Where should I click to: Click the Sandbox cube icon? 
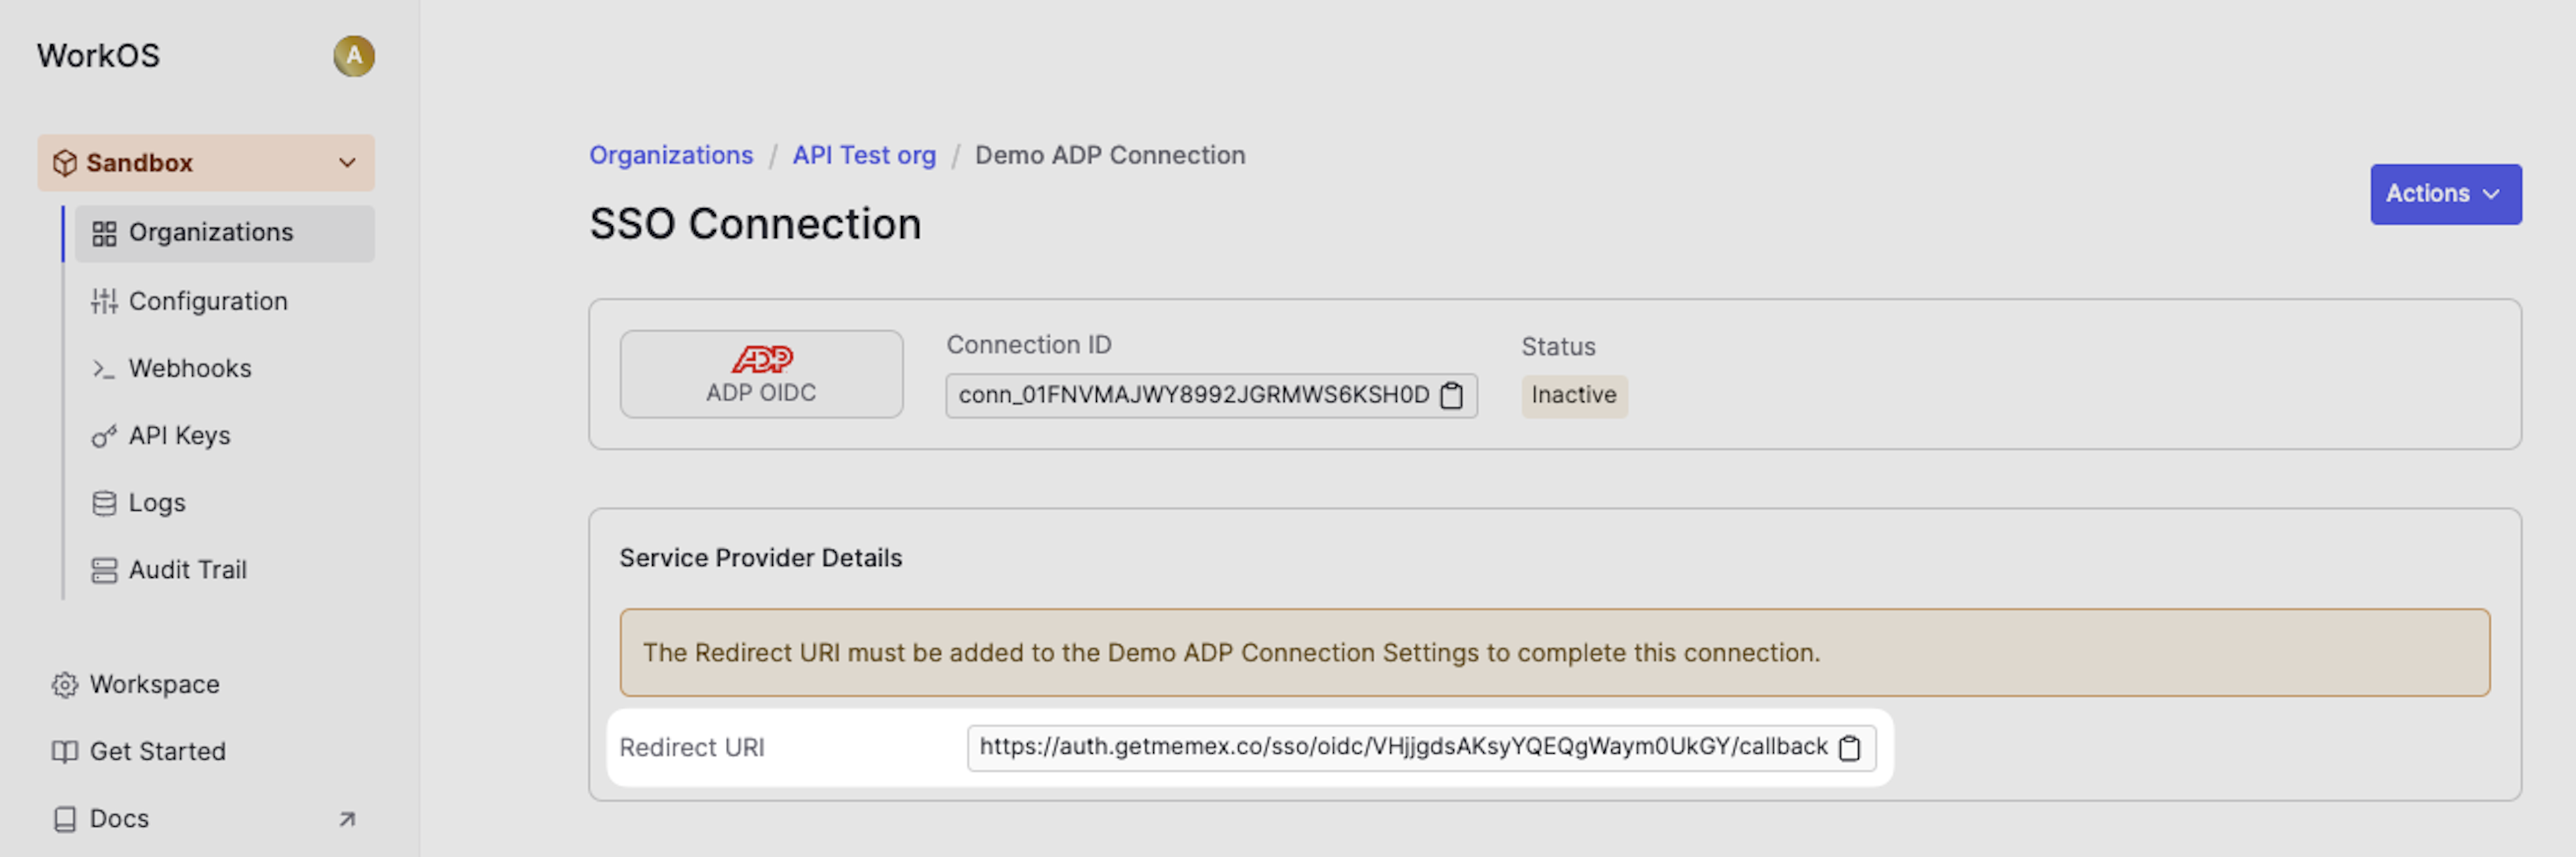(65, 163)
